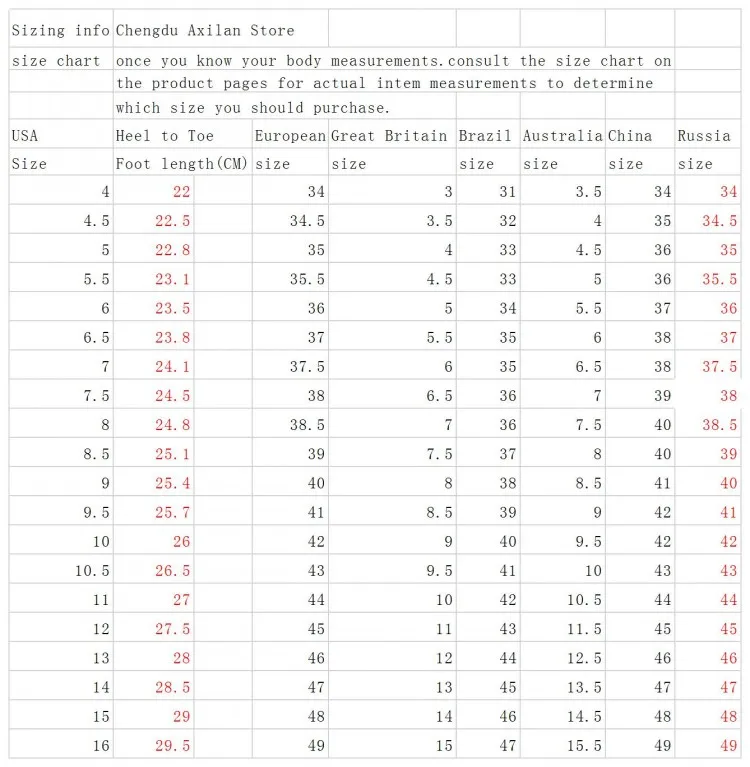Viewport: 750px width, 767px height.
Task: Select the 'Australia' column header
Action: [x=563, y=135]
